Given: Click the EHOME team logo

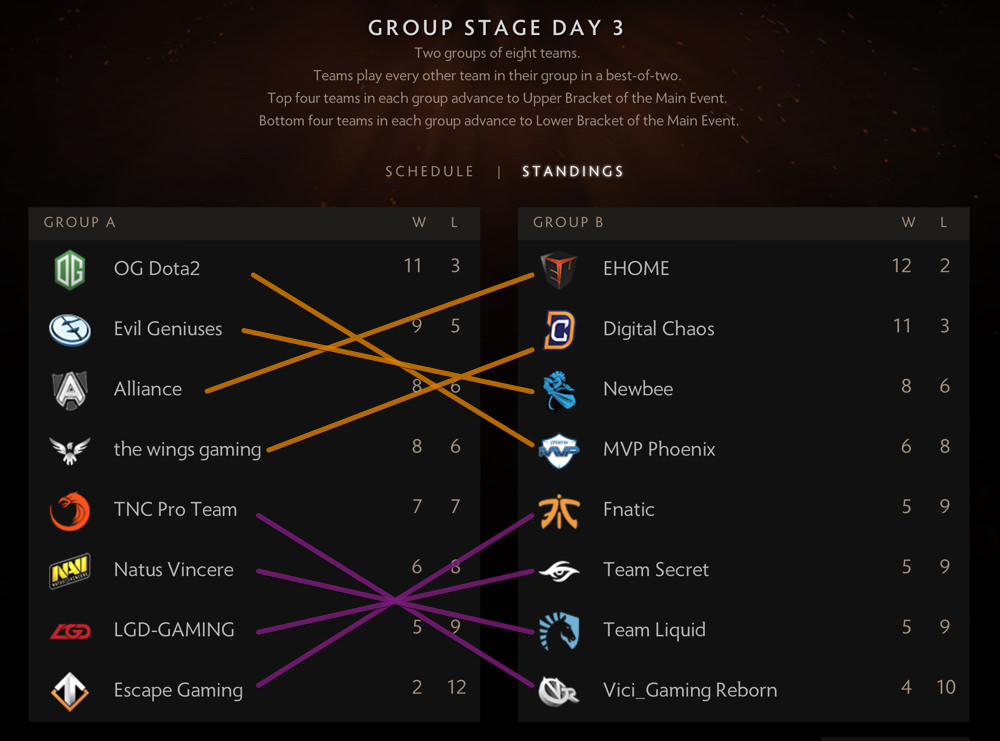Looking at the screenshot, I should (x=558, y=268).
